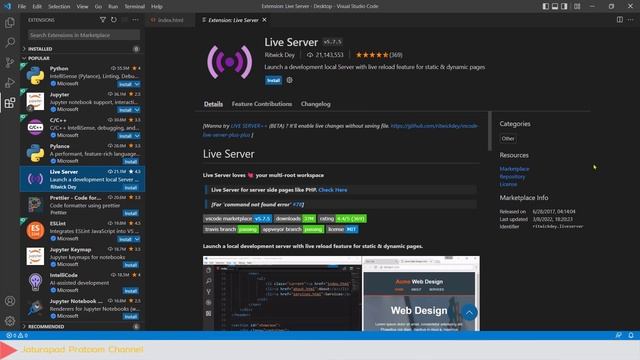Open the Accounts menu icon
640x360 pixels.
tap(10, 301)
